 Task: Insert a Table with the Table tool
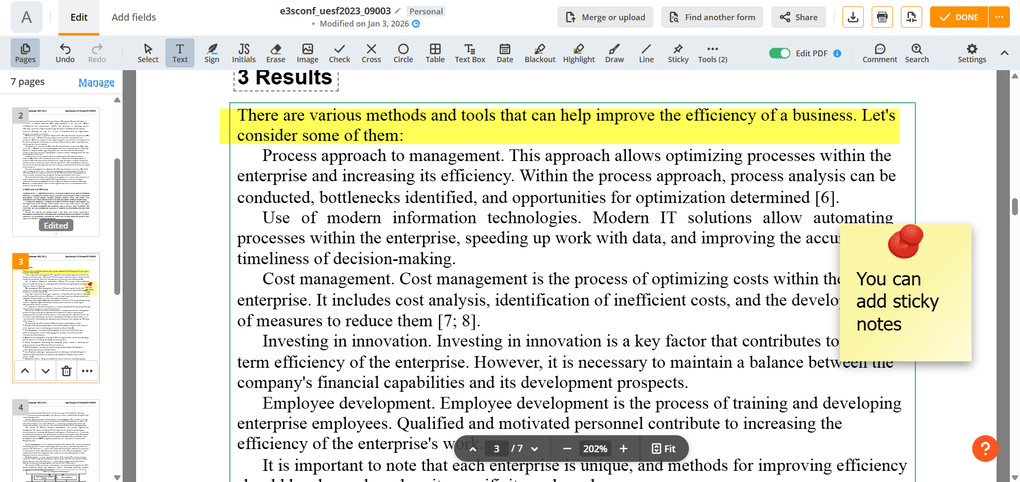tap(435, 53)
